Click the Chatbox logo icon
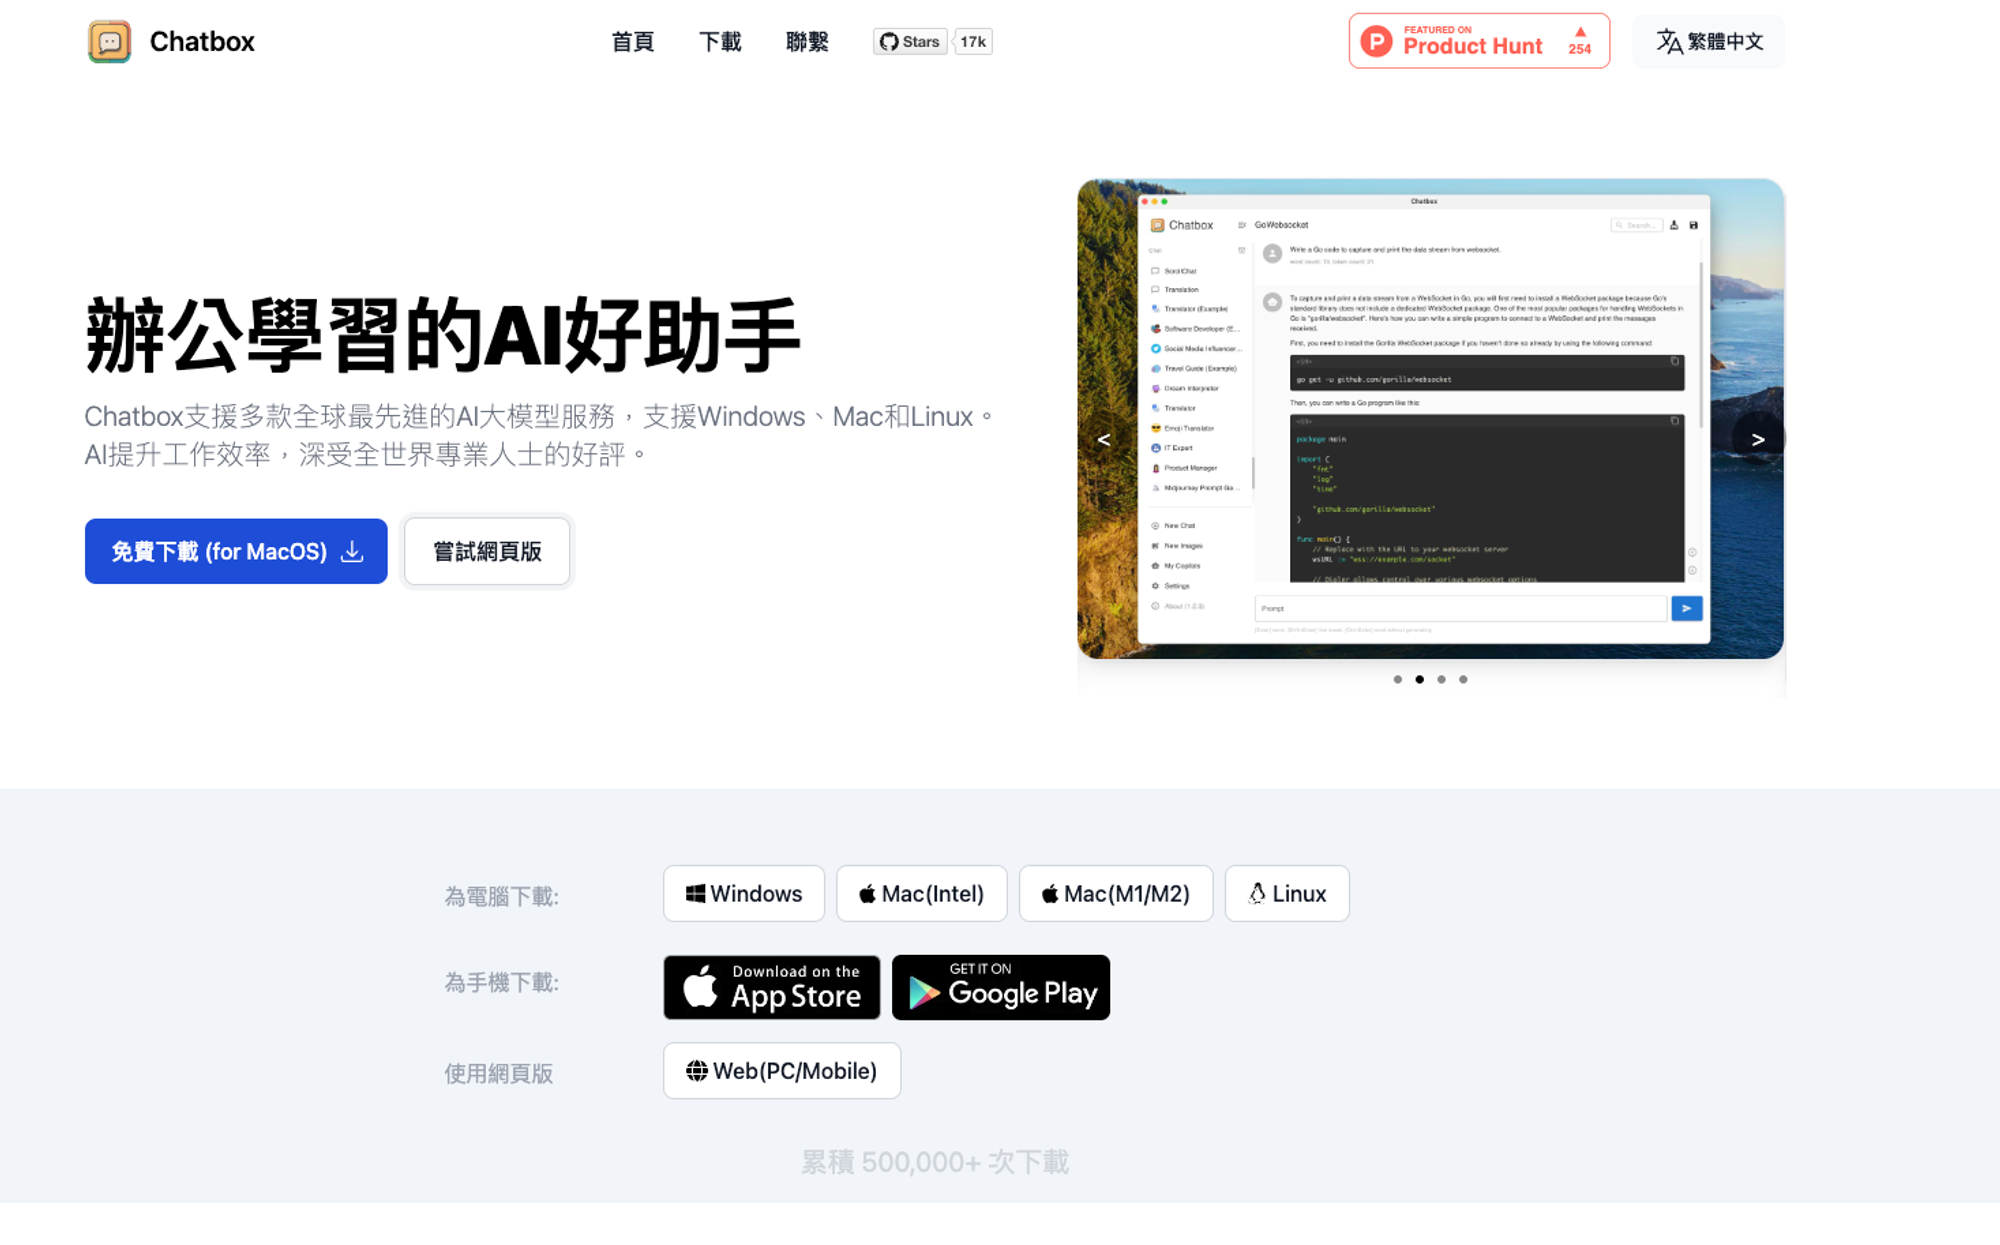 tap(109, 41)
